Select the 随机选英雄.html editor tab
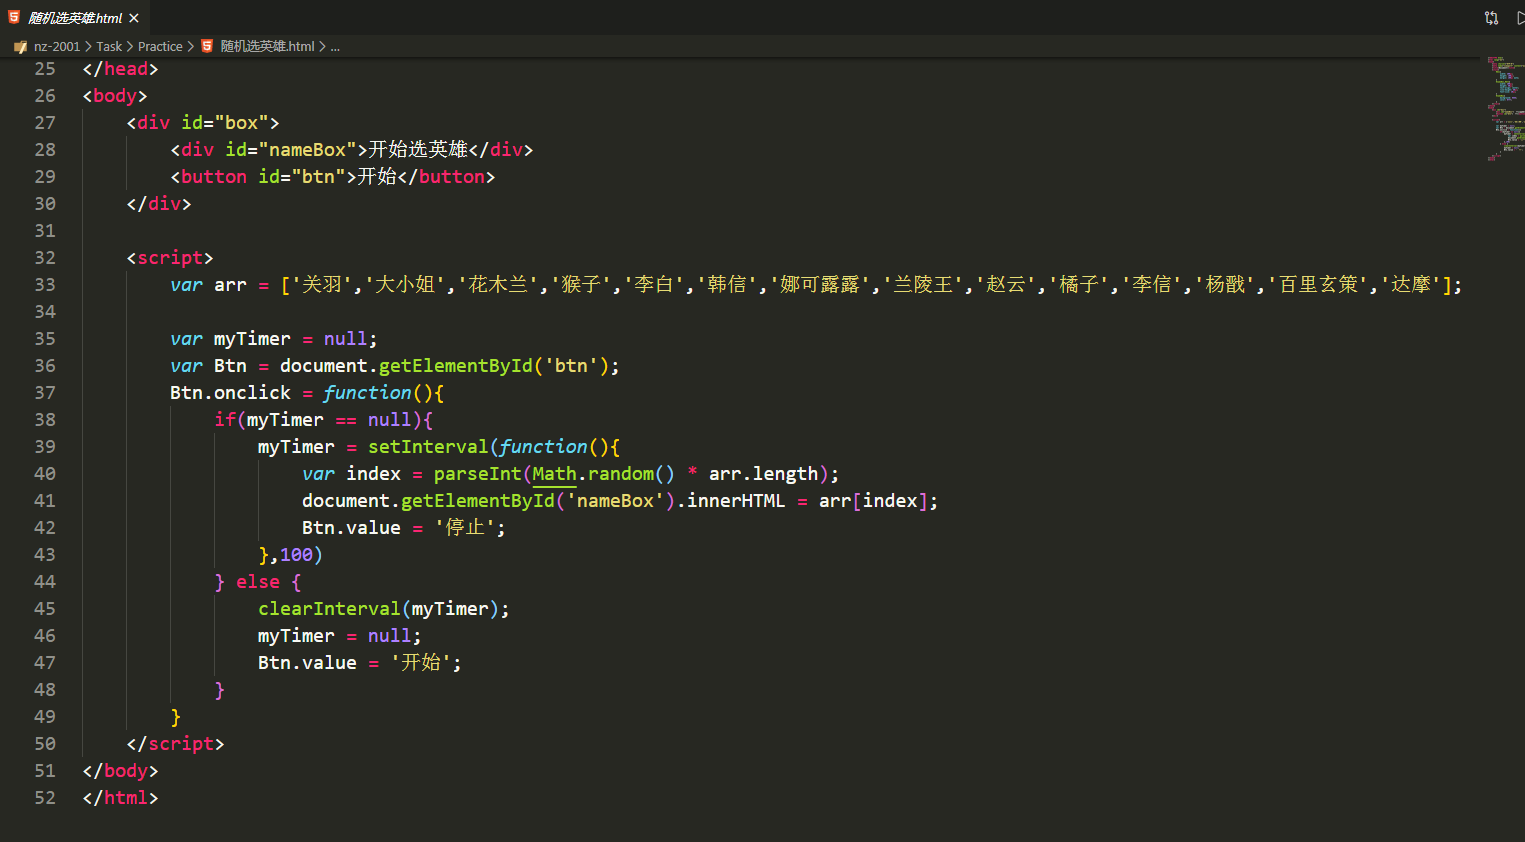 pyautogui.click(x=75, y=18)
